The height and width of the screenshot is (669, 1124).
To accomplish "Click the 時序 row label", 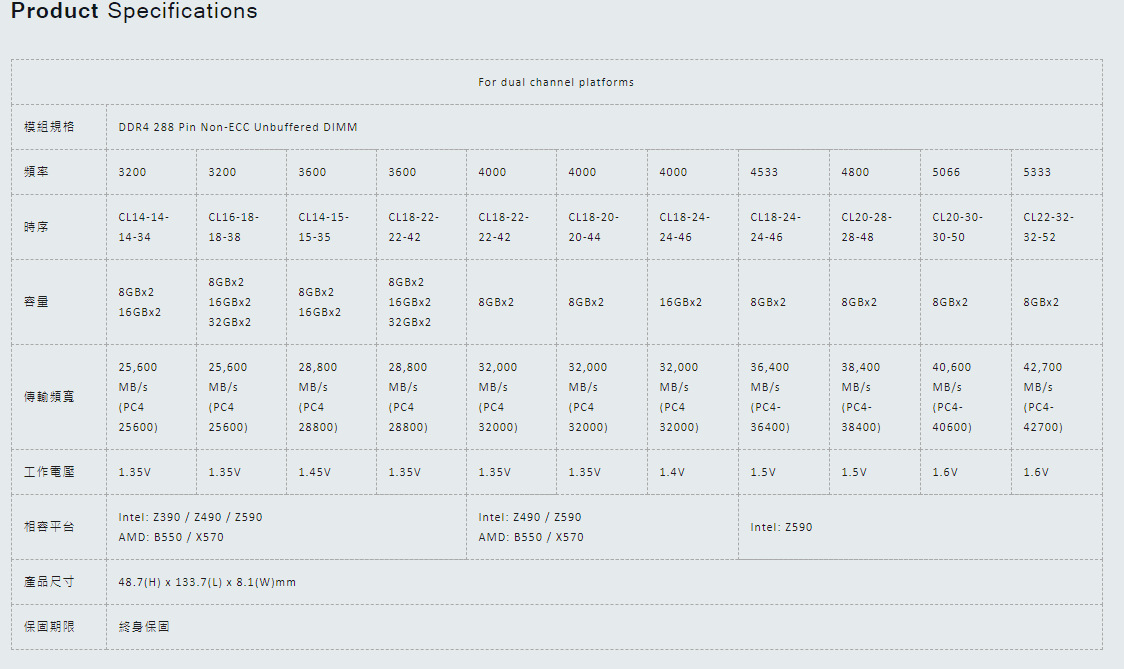I will click(37, 227).
